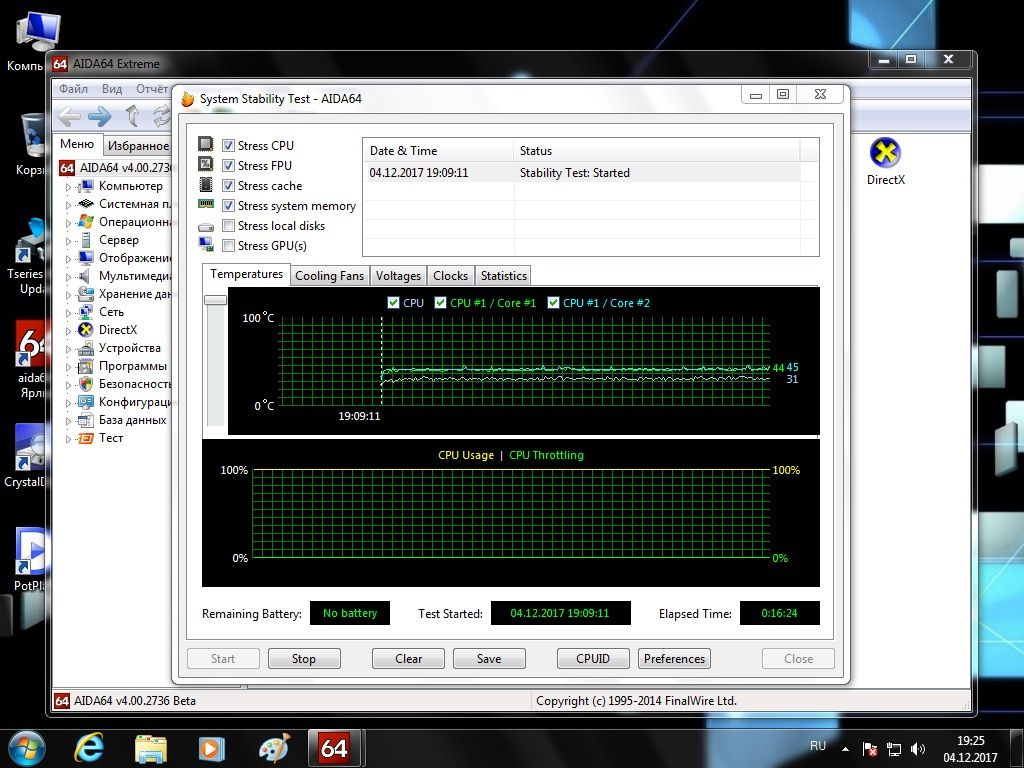Click the volume speaker tray icon
Image resolution: width=1024 pixels, height=768 pixels.
point(918,749)
